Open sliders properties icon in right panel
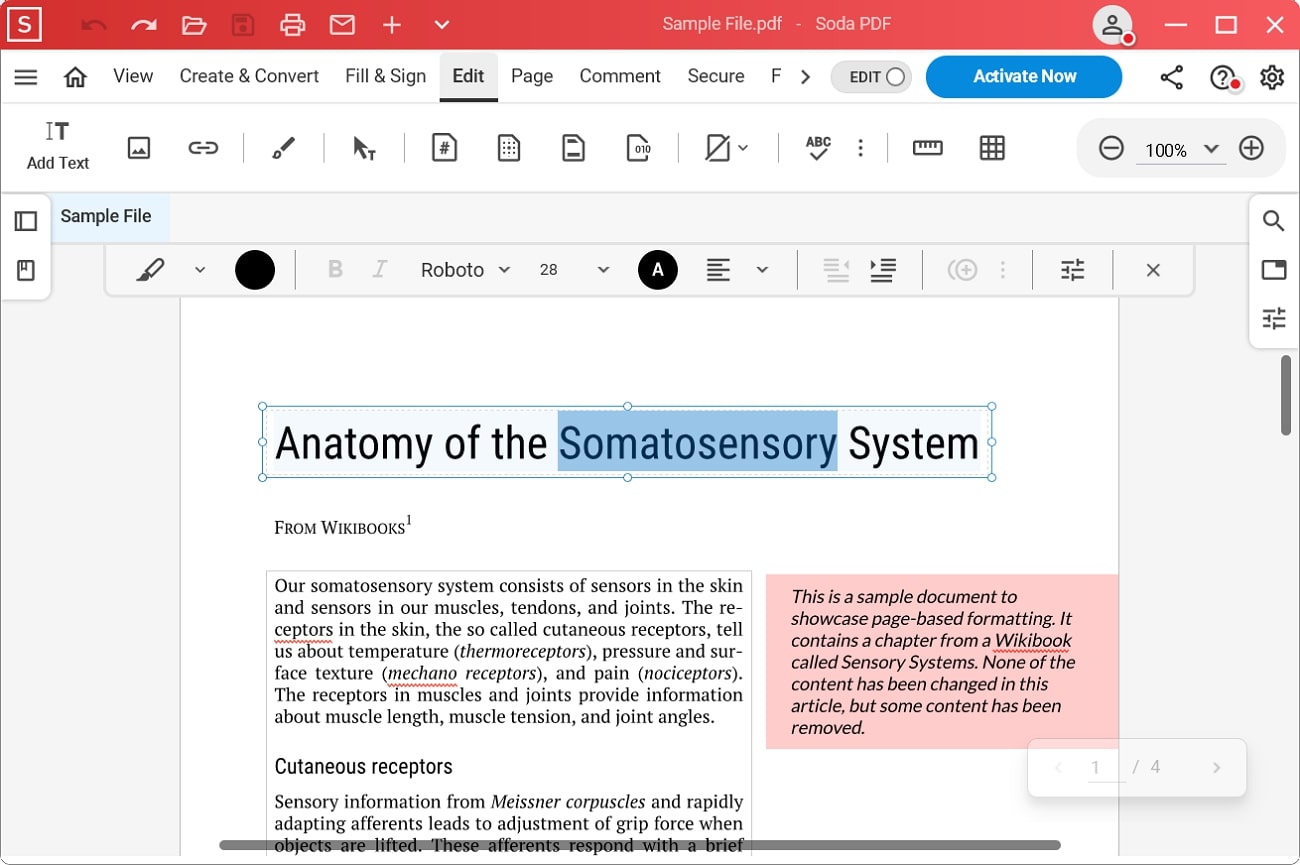This screenshot has height=865, width=1300. pos(1273,318)
